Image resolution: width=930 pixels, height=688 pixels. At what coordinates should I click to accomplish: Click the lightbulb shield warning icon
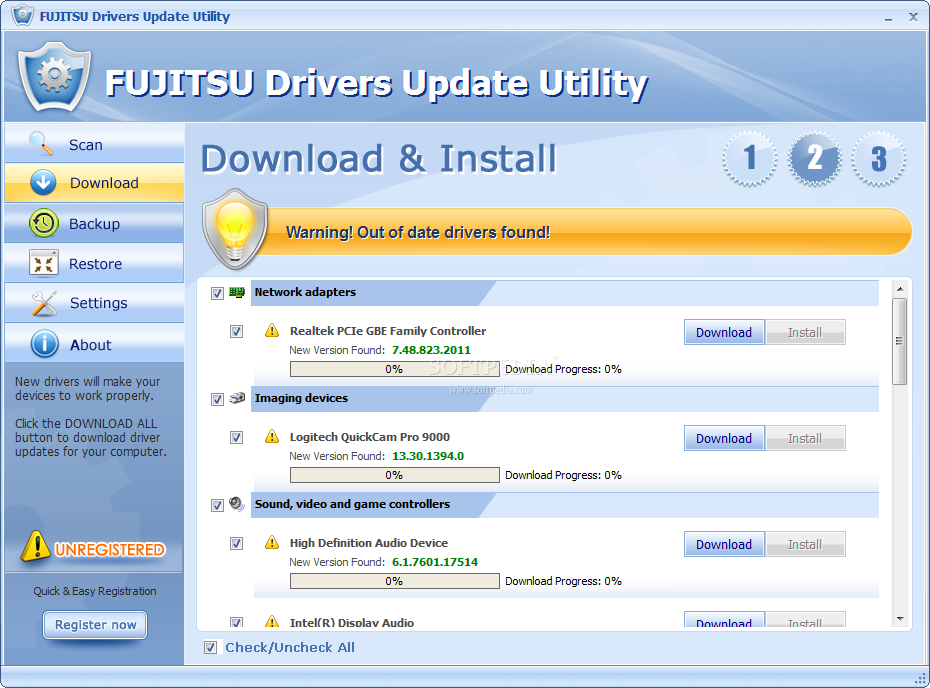(x=235, y=229)
